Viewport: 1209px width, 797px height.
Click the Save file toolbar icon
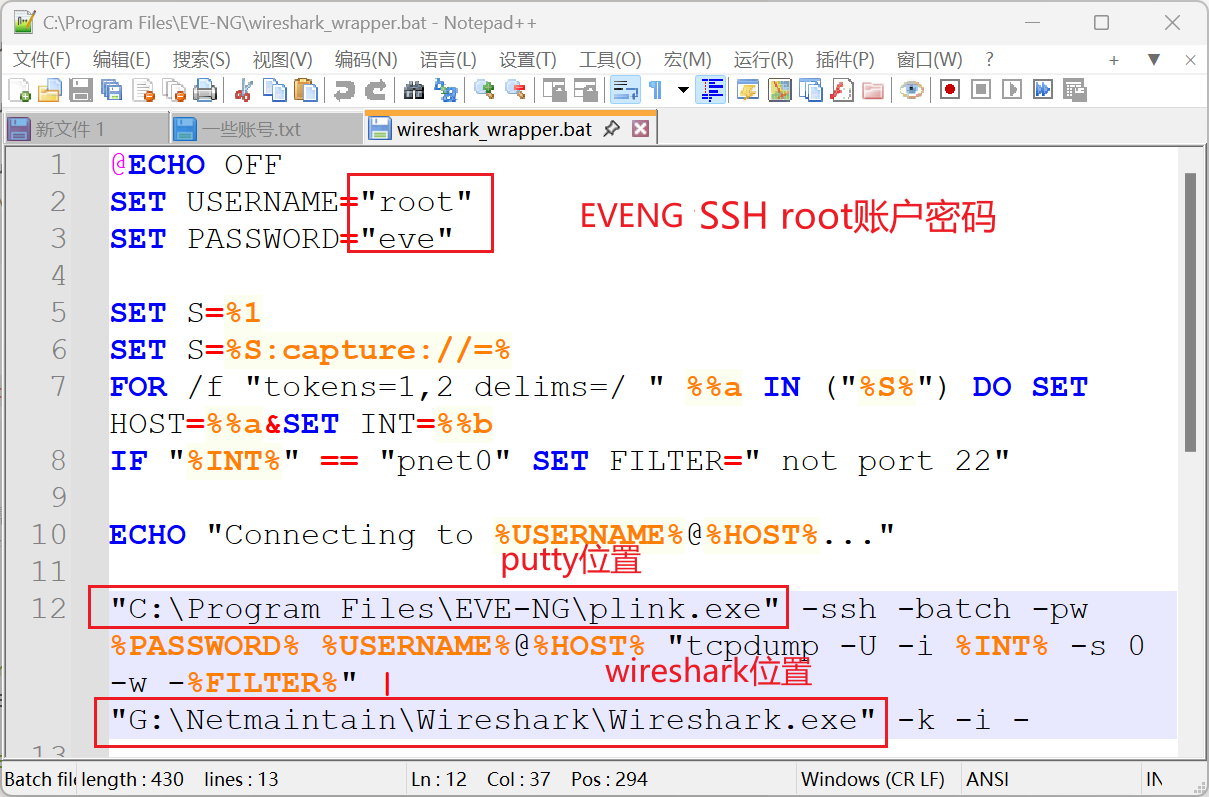point(81,91)
